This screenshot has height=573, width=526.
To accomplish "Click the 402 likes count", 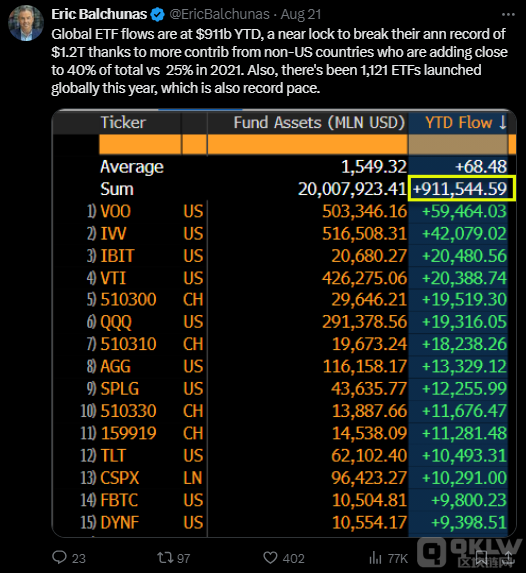I will [294, 558].
